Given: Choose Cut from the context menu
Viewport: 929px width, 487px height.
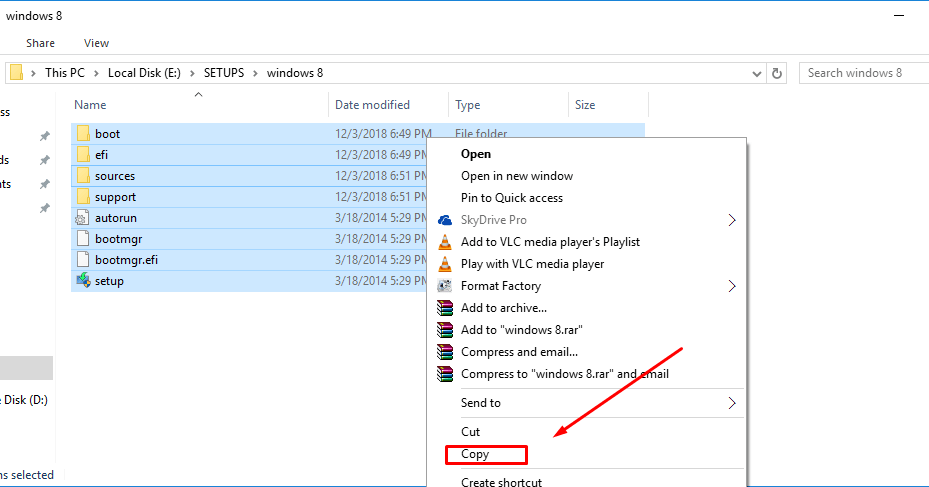Looking at the screenshot, I should [470, 432].
